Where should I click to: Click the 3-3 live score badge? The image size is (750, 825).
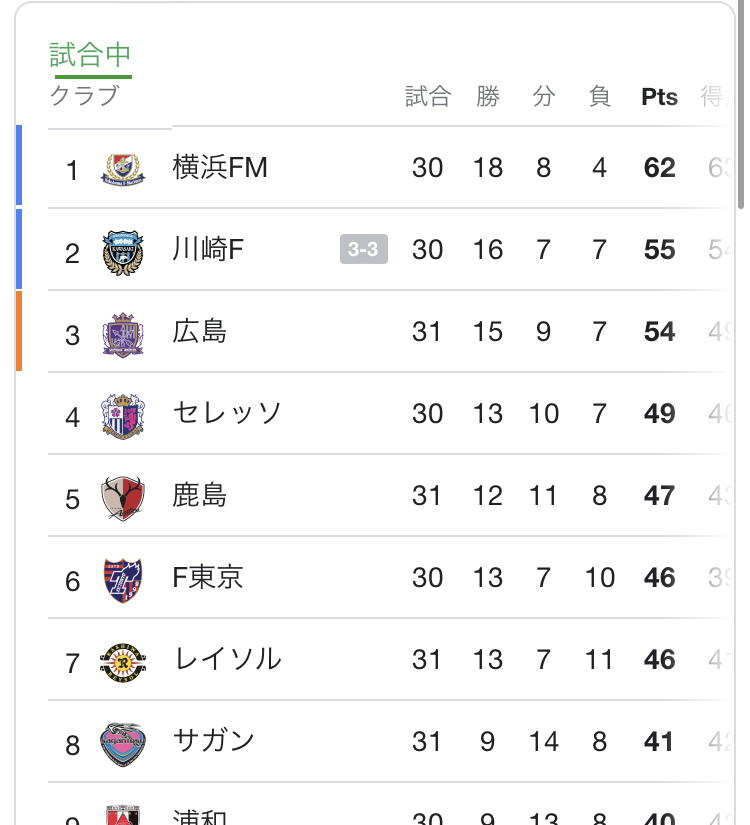(x=364, y=249)
